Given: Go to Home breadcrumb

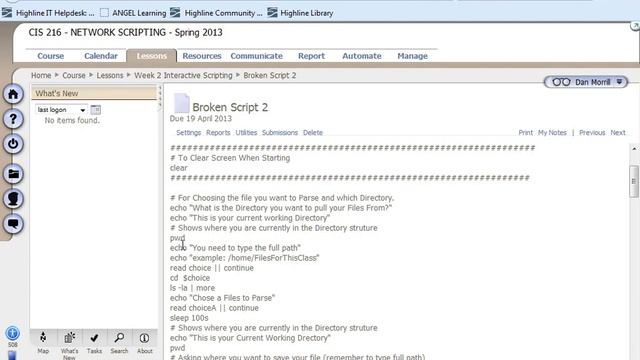Looking at the screenshot, I should 41,76.
